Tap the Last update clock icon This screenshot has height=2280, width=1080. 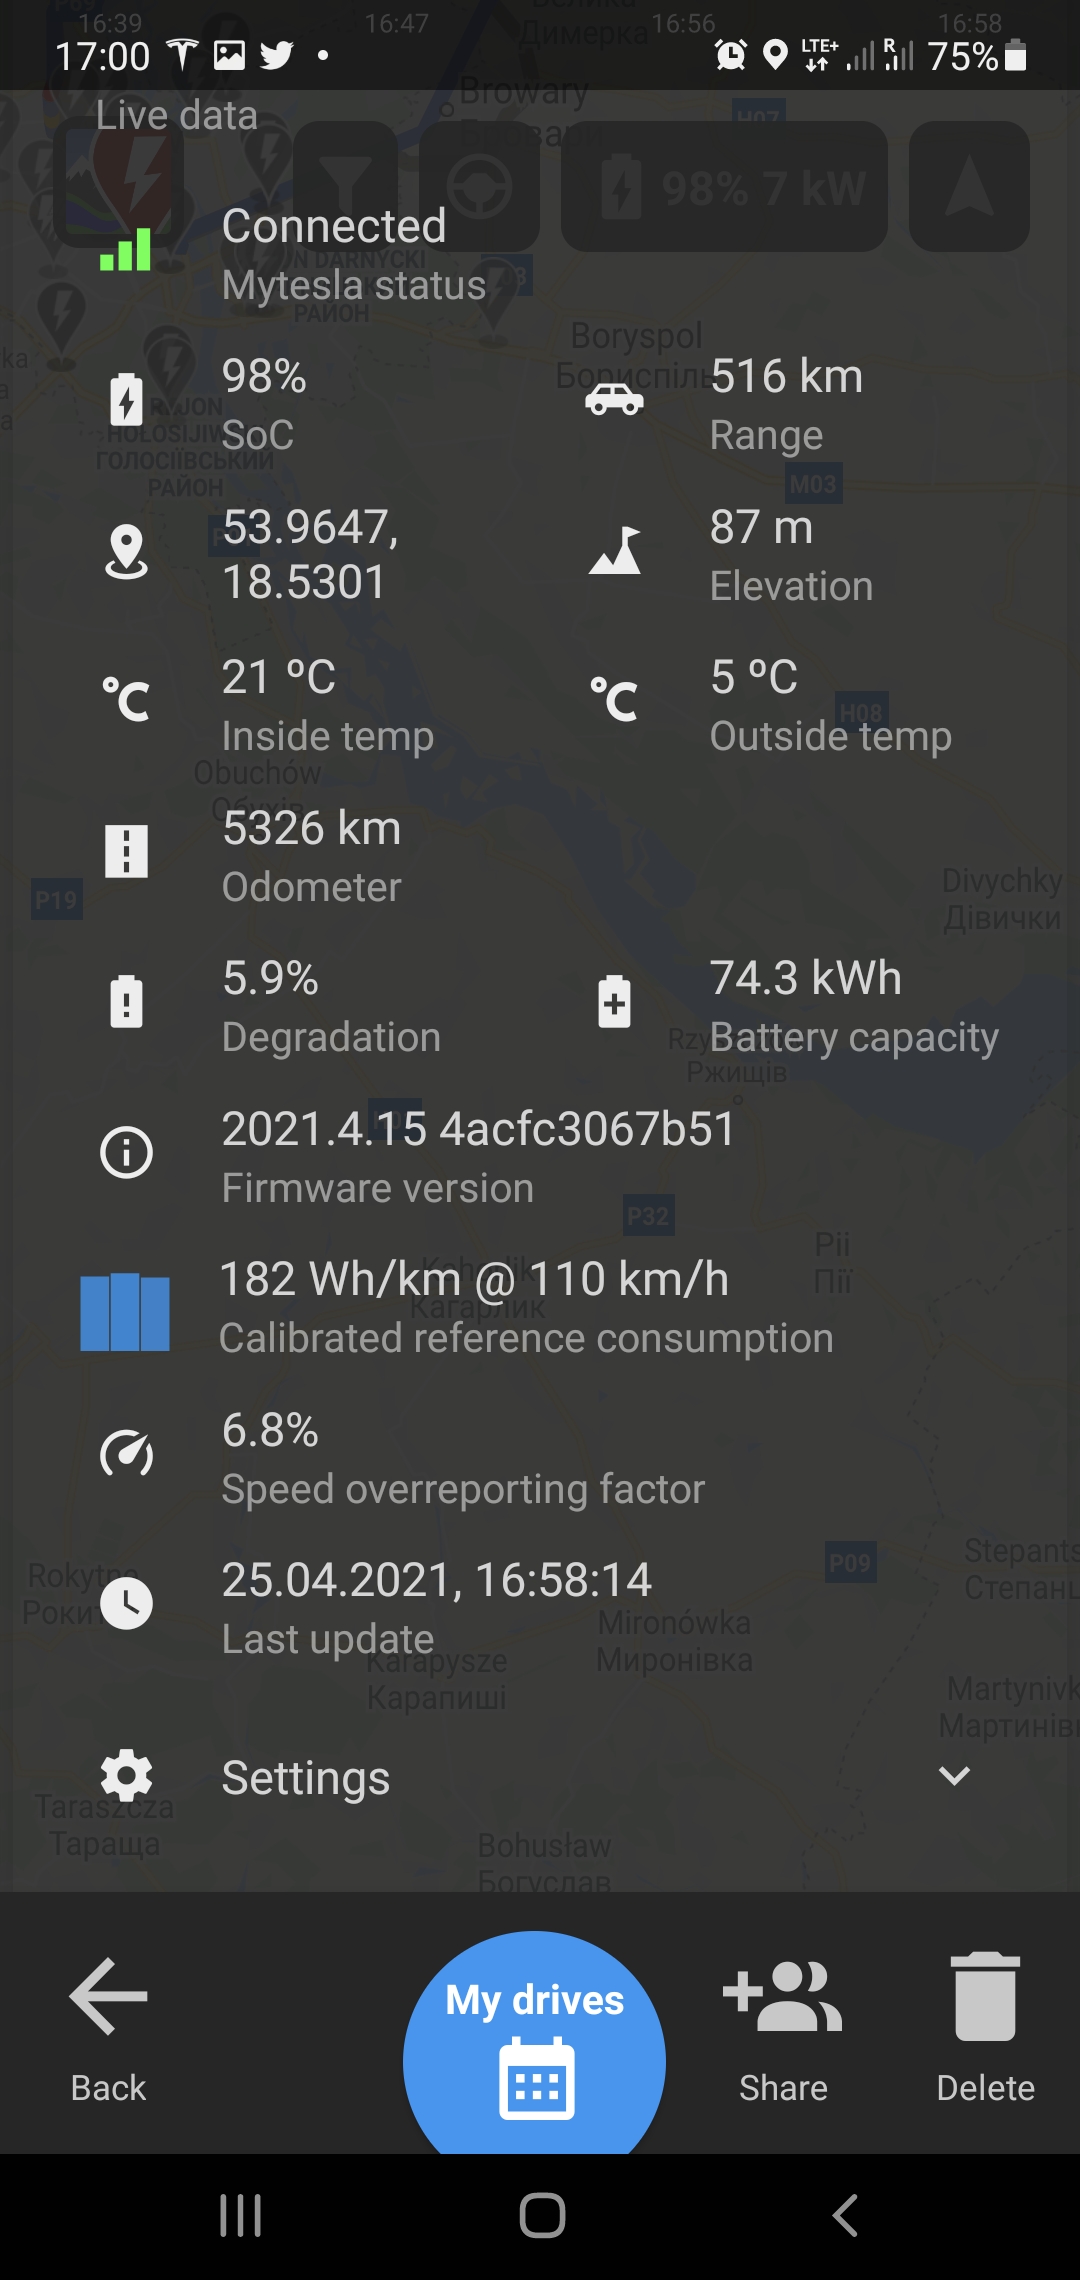tap(126, 1604)
